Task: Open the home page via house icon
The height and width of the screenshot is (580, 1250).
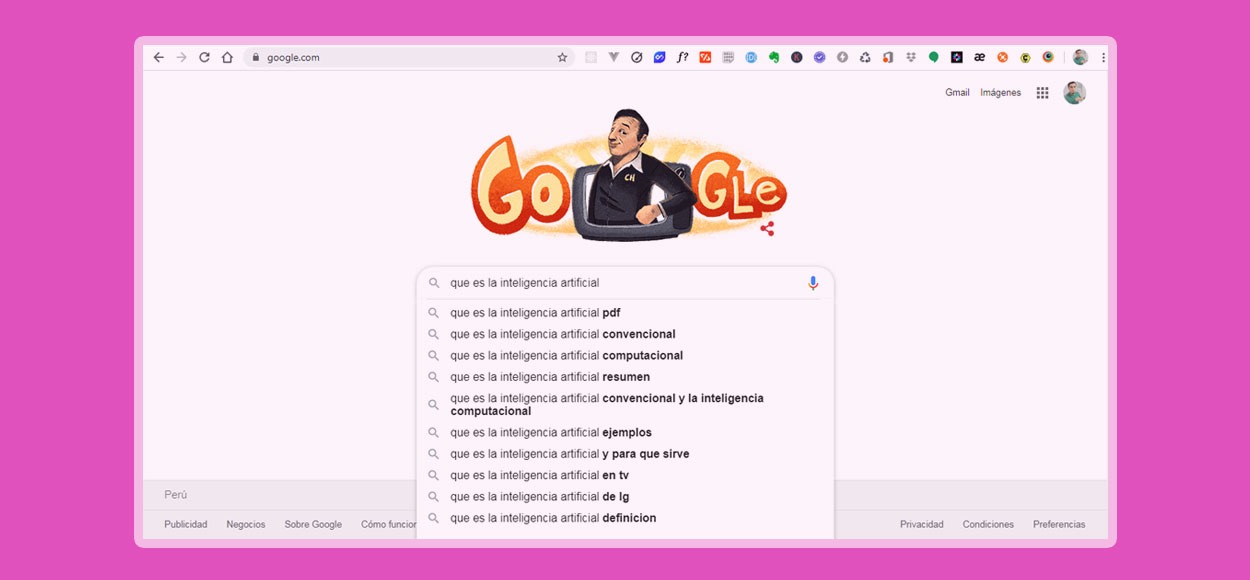Action: [x=227, y=57]
